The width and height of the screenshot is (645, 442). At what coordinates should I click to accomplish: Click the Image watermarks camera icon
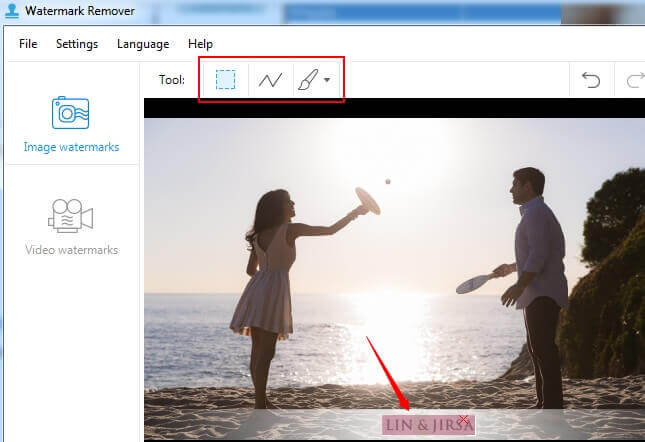coord(71,113)
